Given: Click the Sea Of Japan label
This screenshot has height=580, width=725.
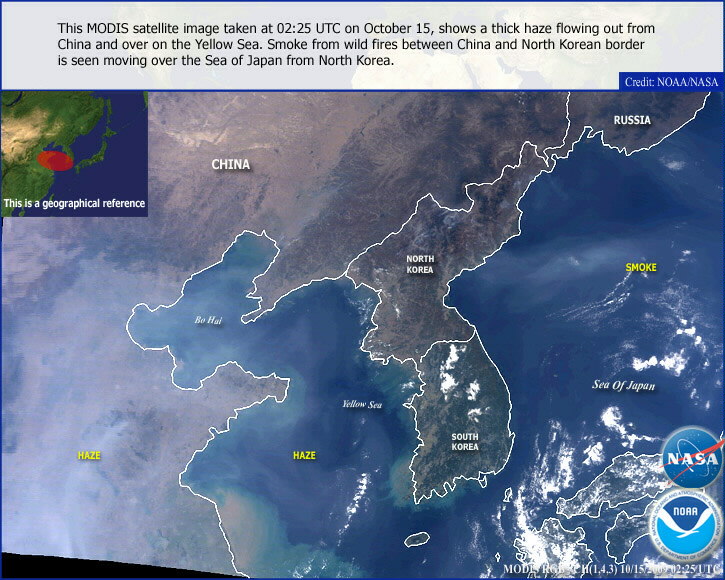Looking at the screenshot, I should pos(623,385).
